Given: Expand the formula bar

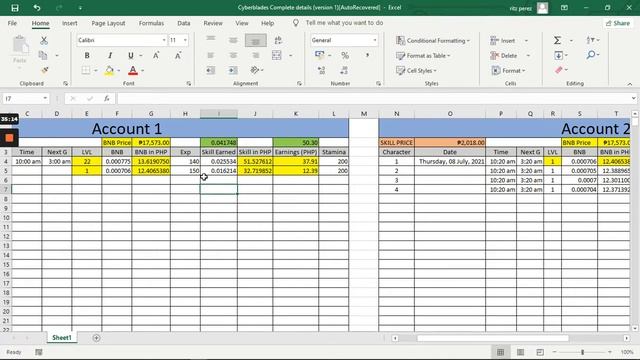Looking at the screenshot, I should [x=633, y=98].
